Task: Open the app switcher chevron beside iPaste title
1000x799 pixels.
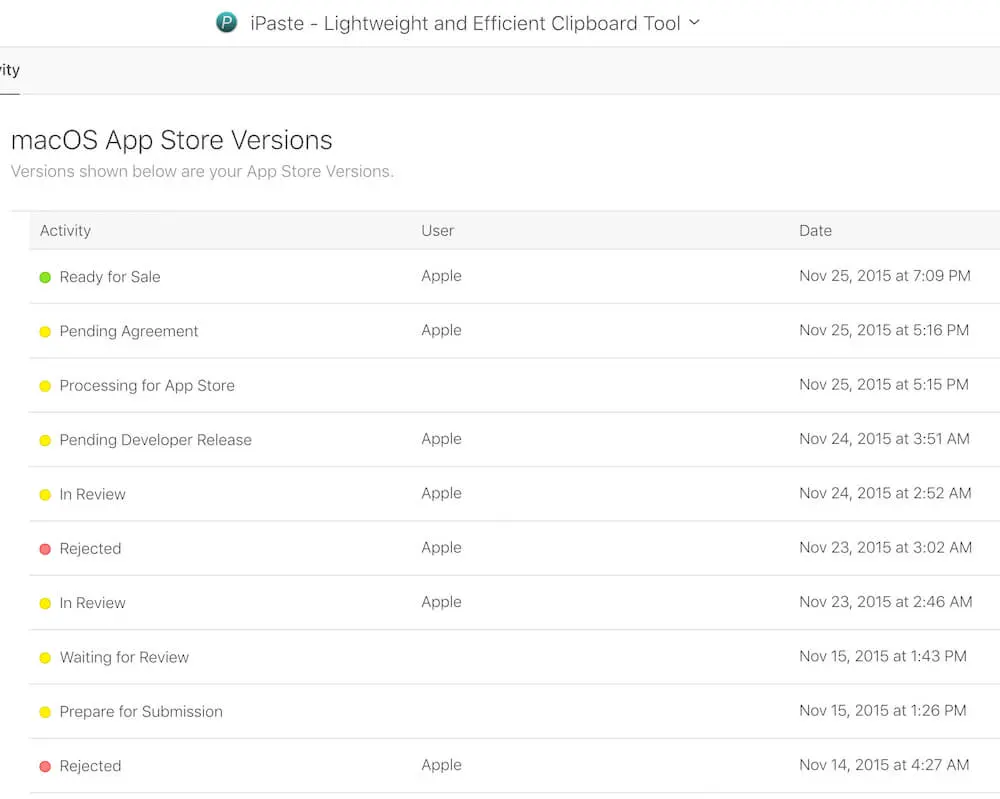Action: [x=695, y=23]
